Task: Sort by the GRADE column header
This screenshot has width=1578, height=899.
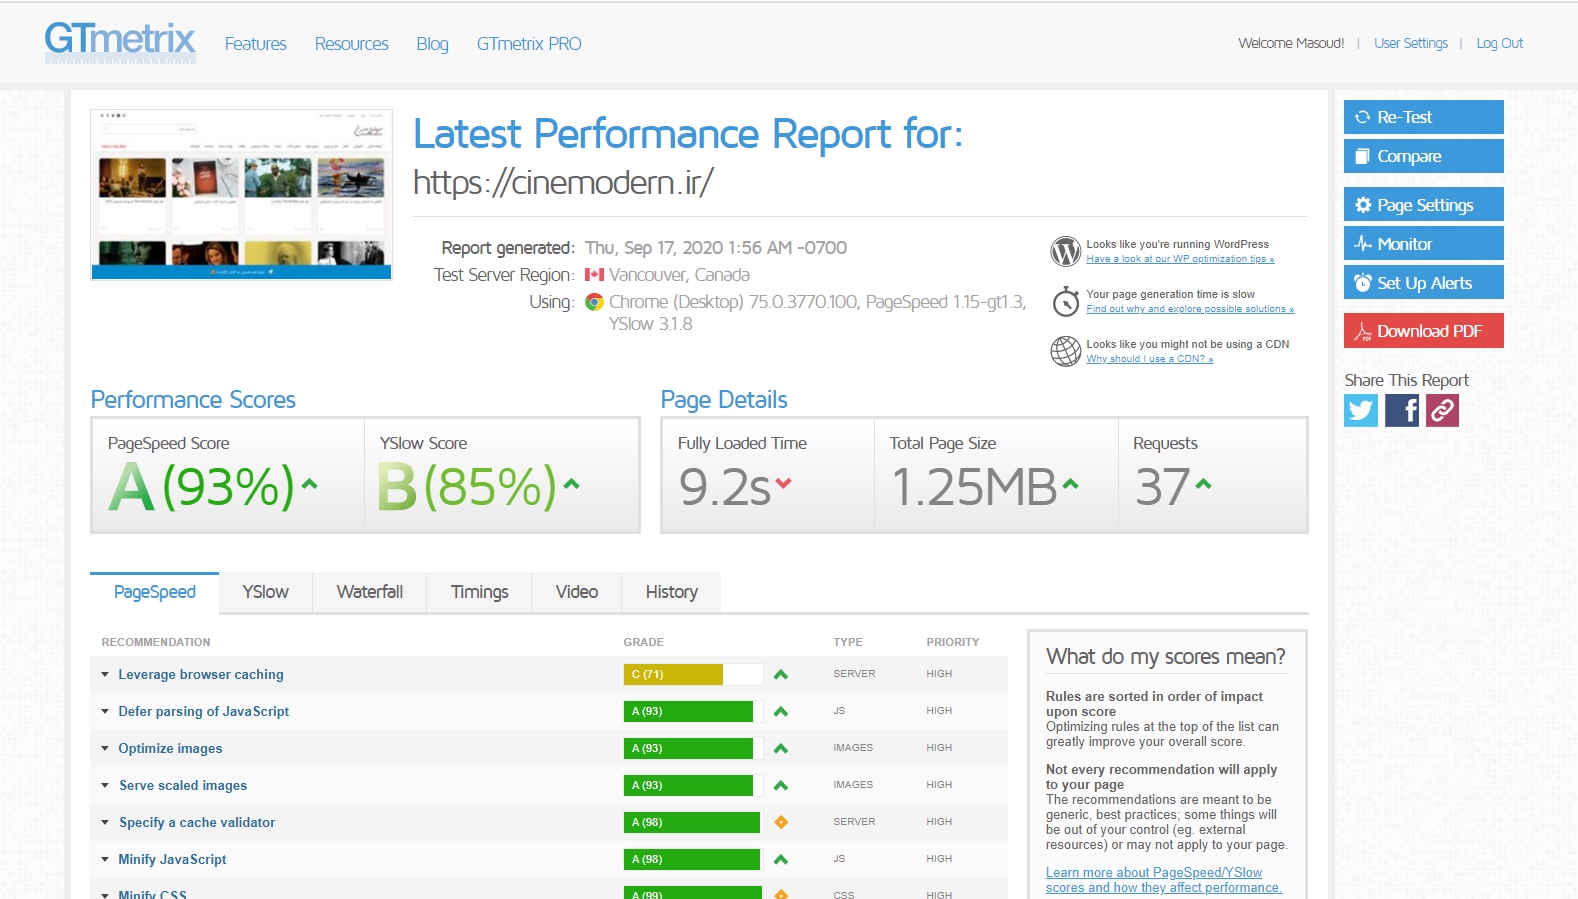Action: tap(644, 642)
